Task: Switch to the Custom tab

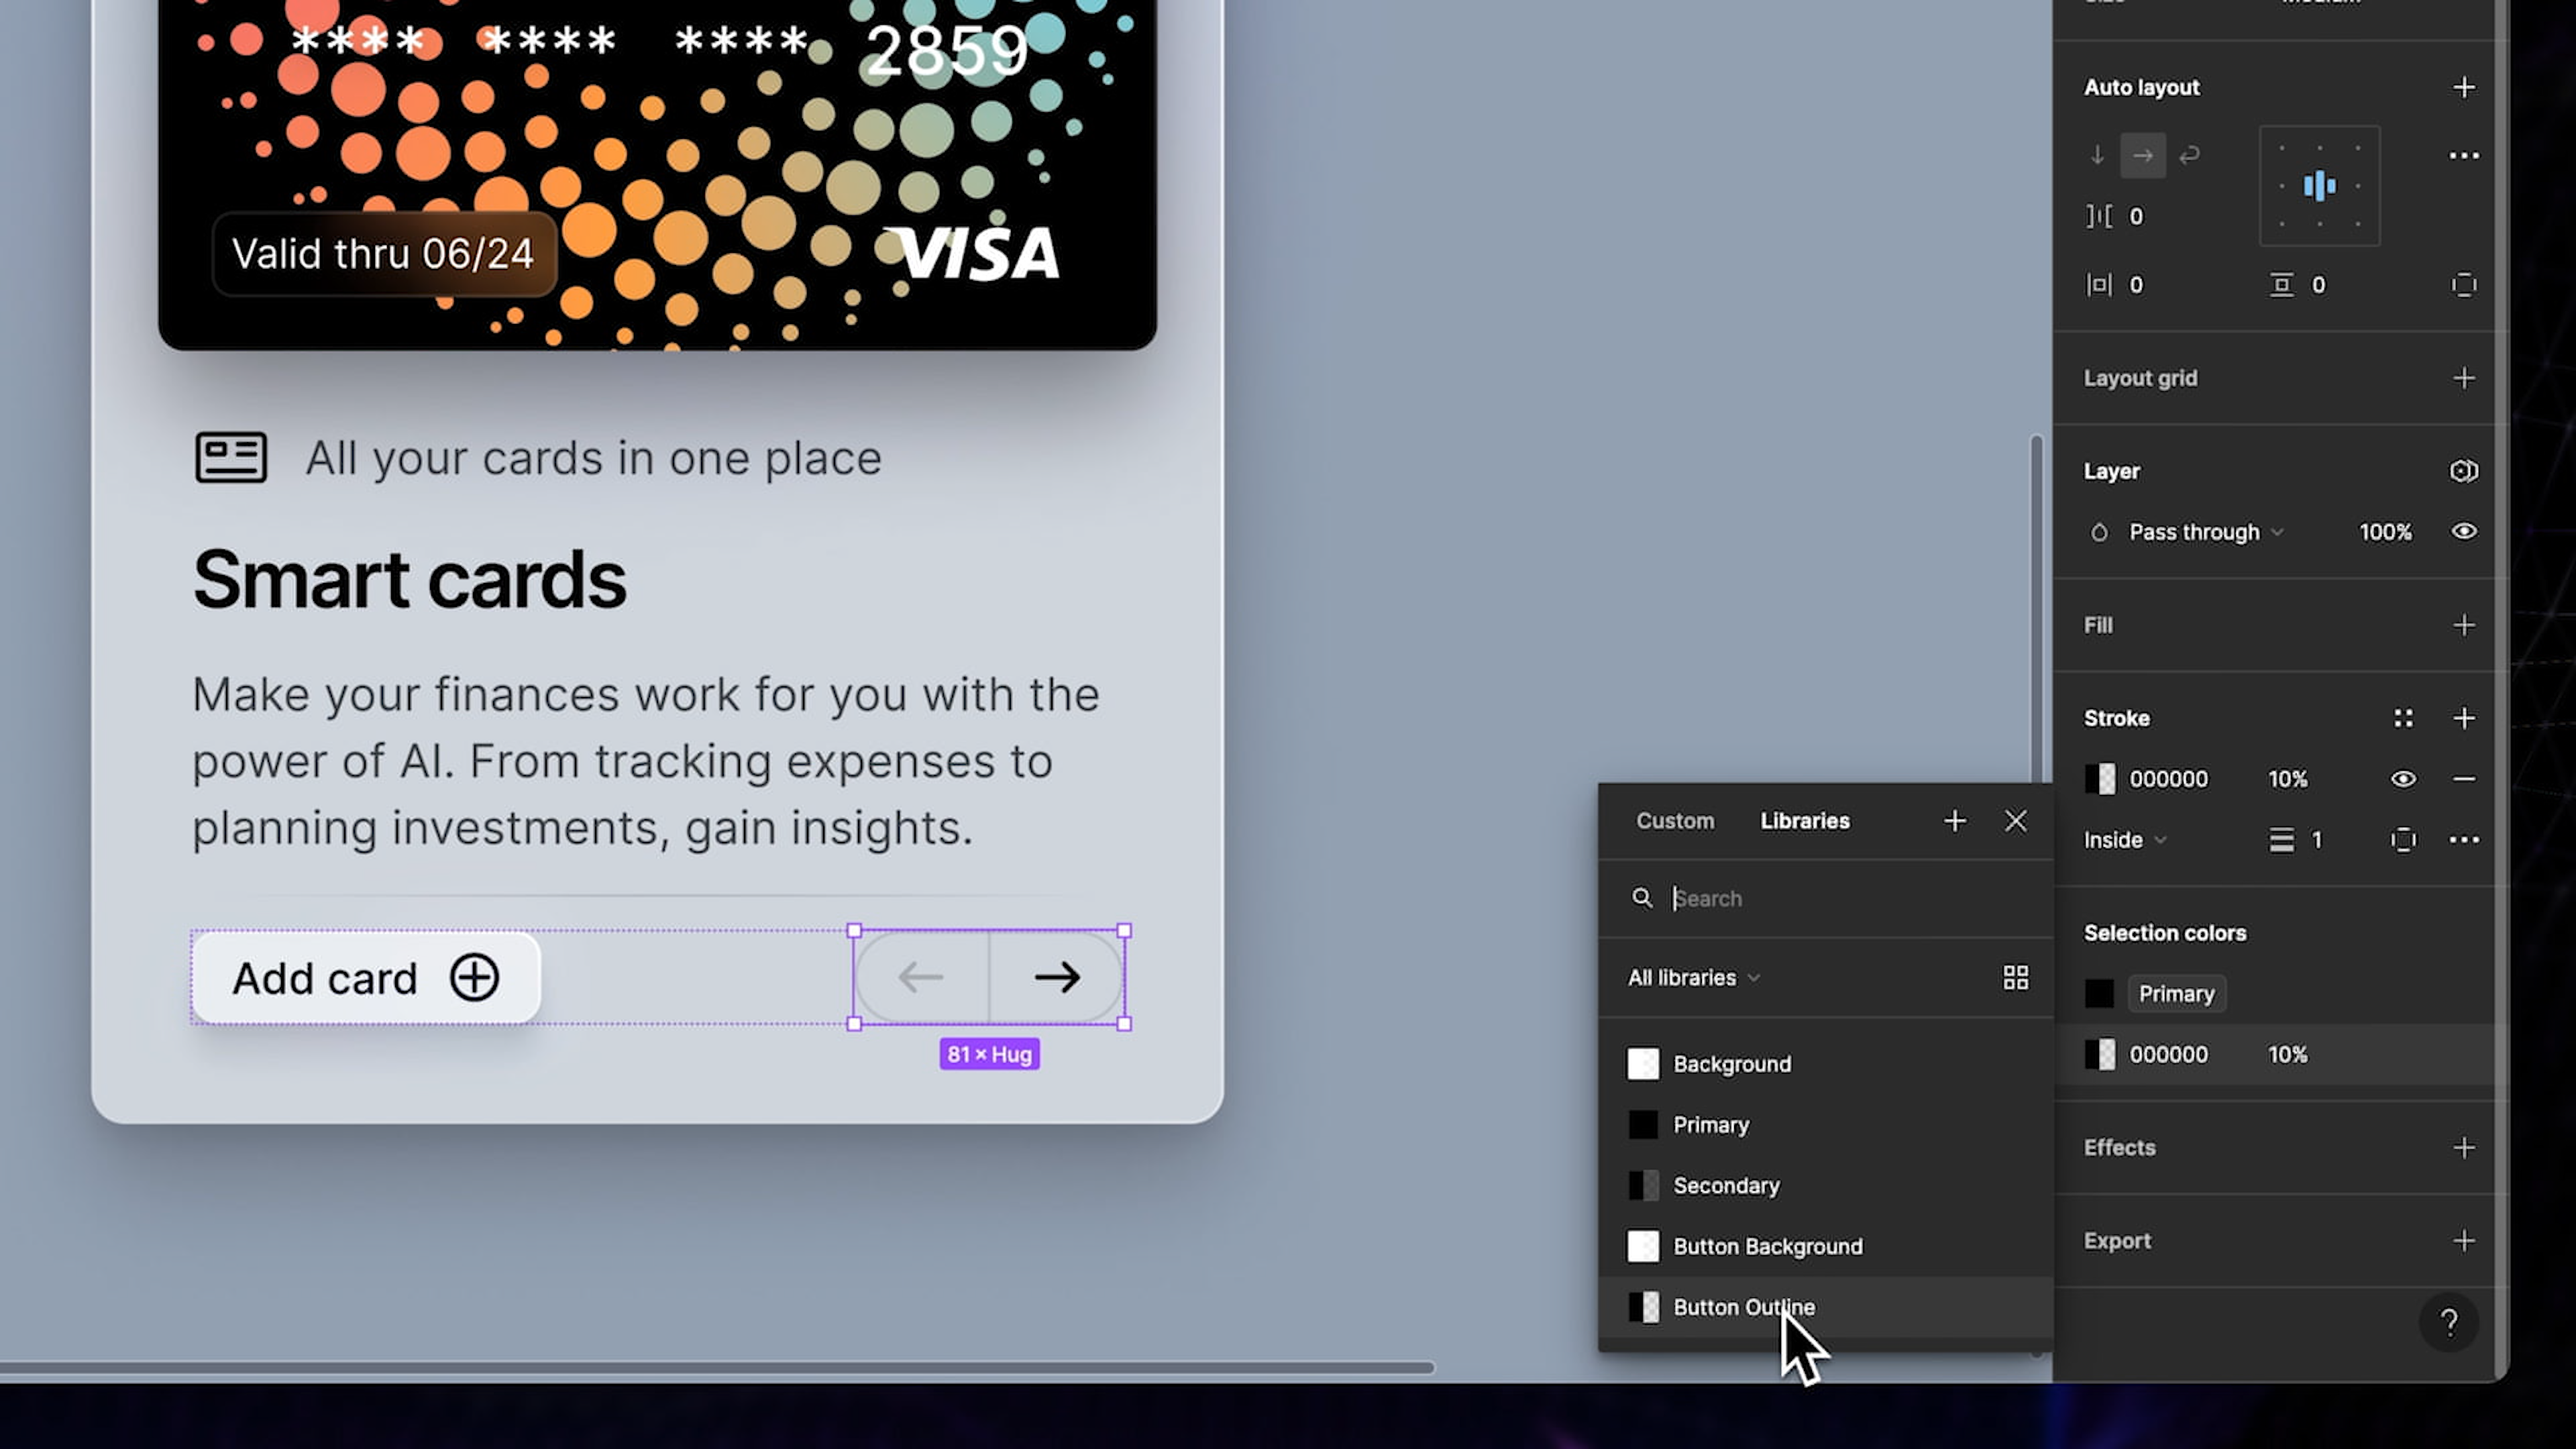Action: 1674,820
